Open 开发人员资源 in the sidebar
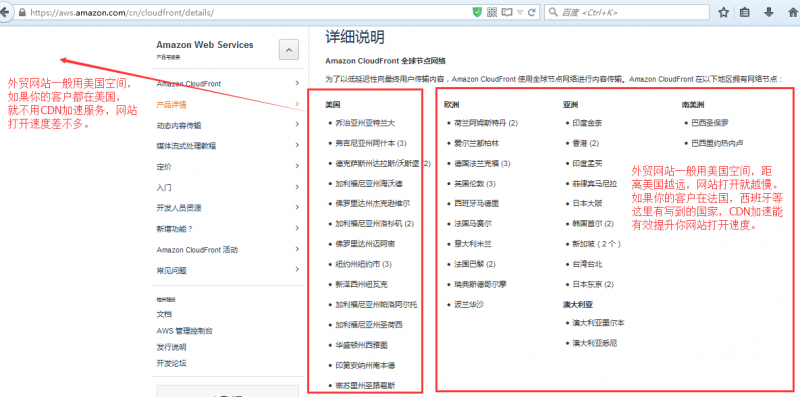This screenshot has height=397, width=800. [x=179, y=208]
